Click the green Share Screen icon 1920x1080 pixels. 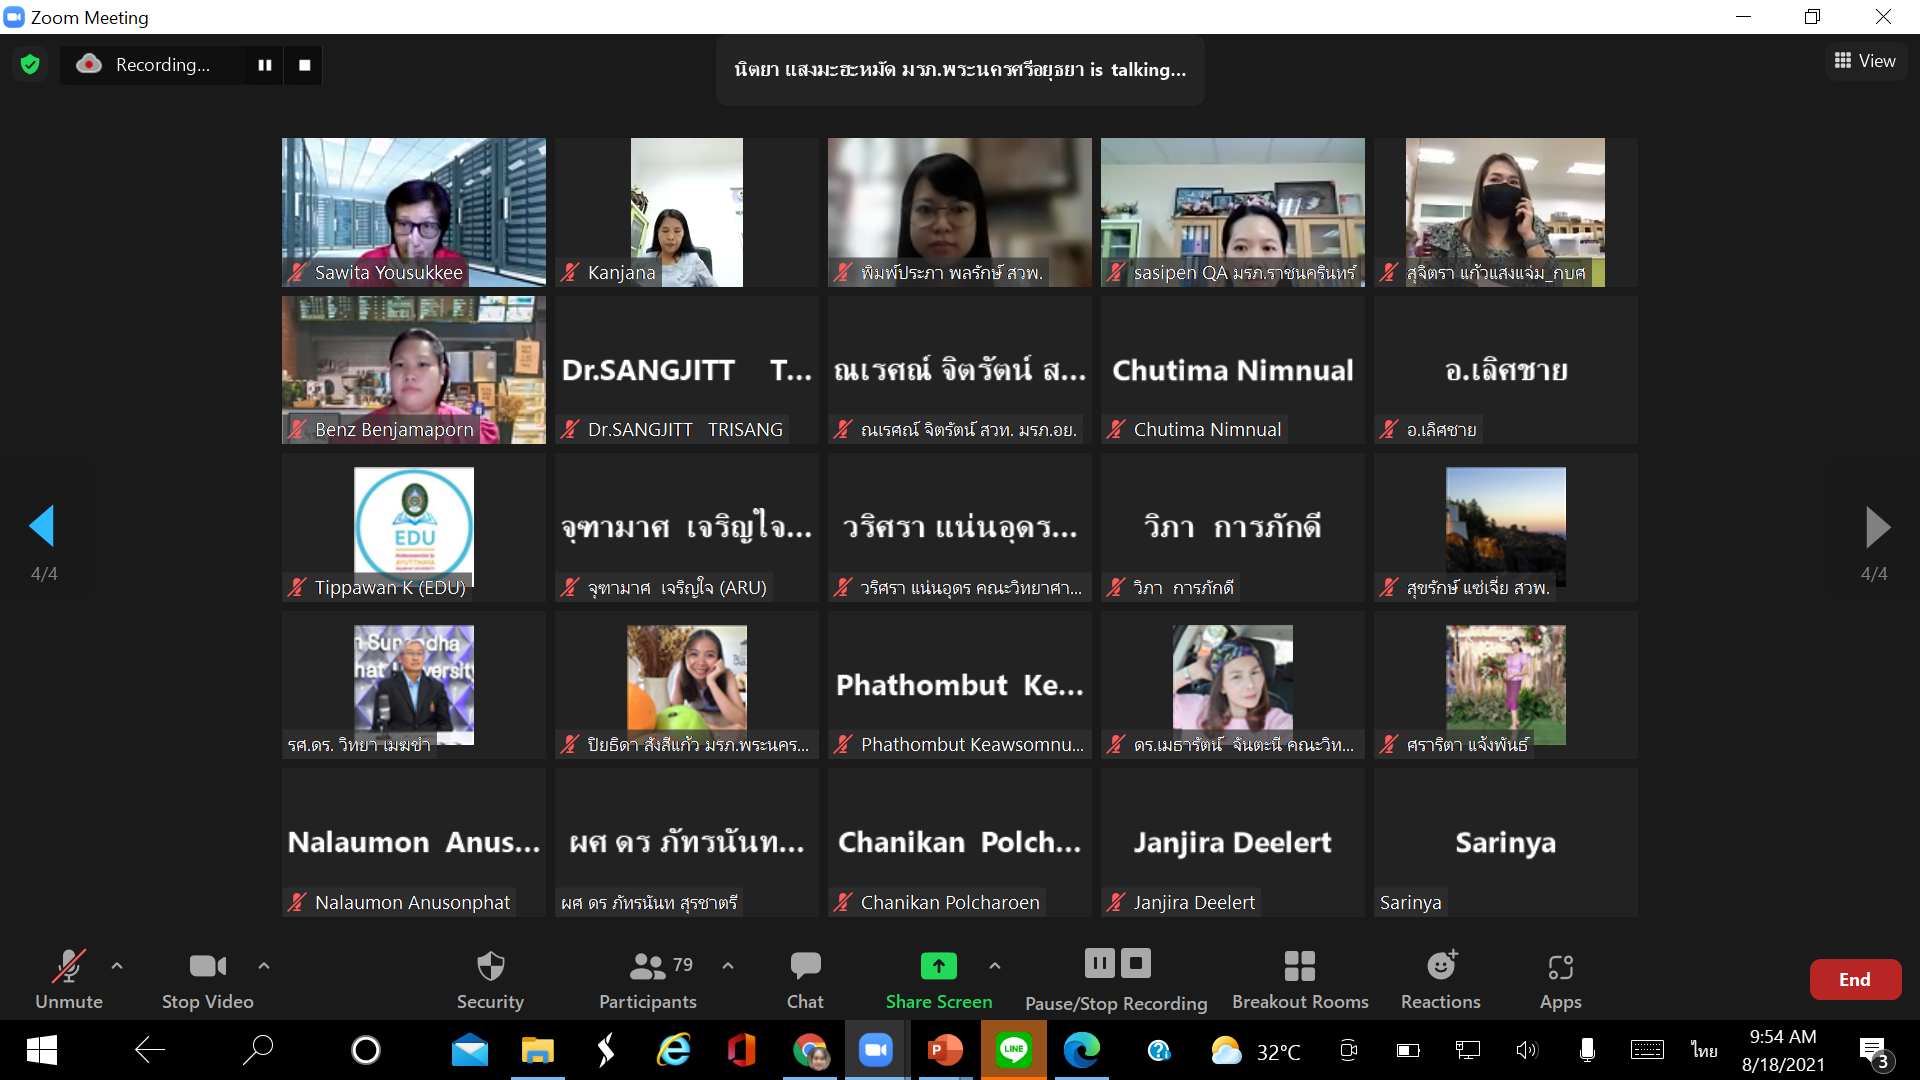click(938, 966)
